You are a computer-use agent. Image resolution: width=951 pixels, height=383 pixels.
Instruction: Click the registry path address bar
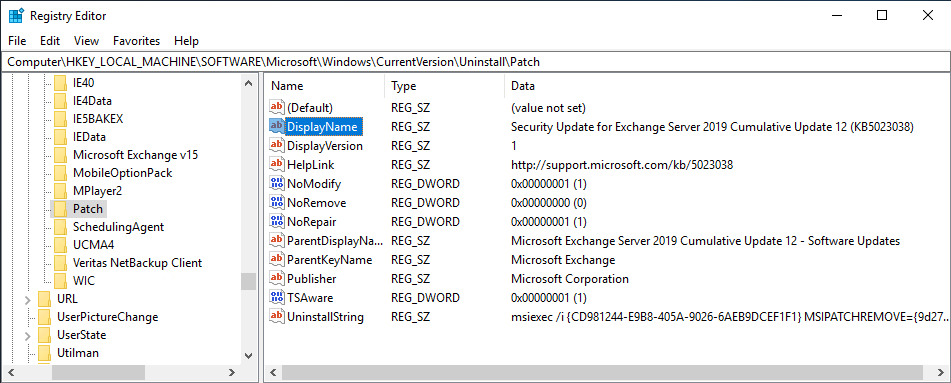click(476, 61)
